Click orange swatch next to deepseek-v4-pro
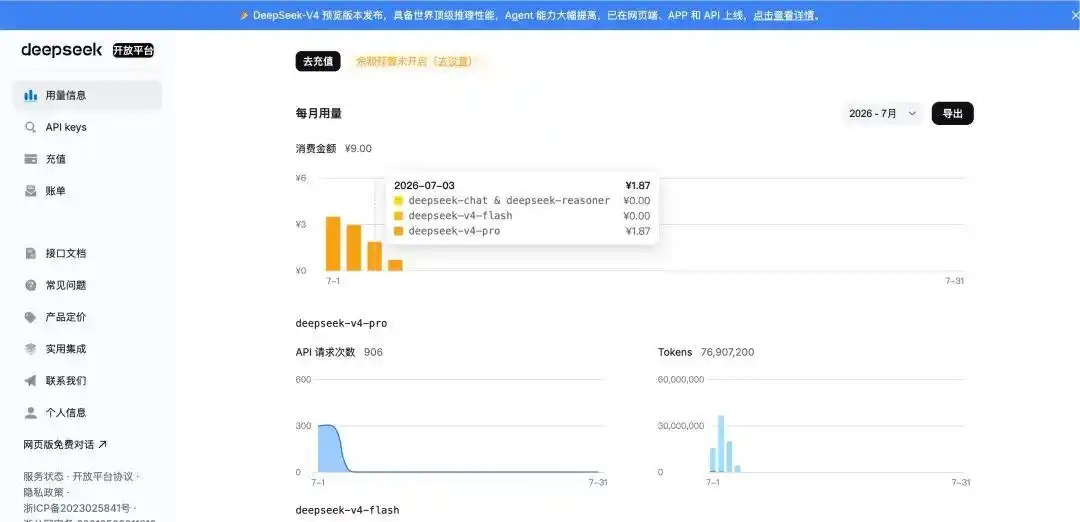Screen dimensions: 1080x522 (x=398, y=231)
